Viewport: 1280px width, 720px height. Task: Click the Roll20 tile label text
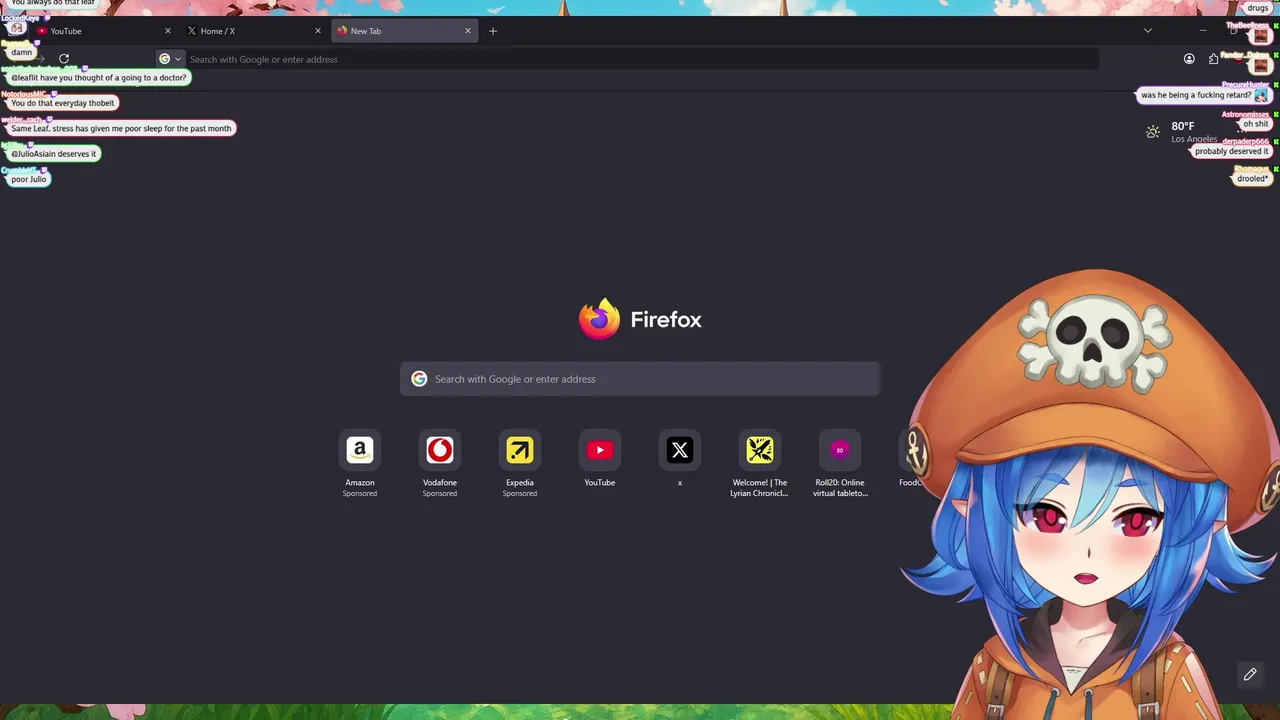[x=839, y=488]
